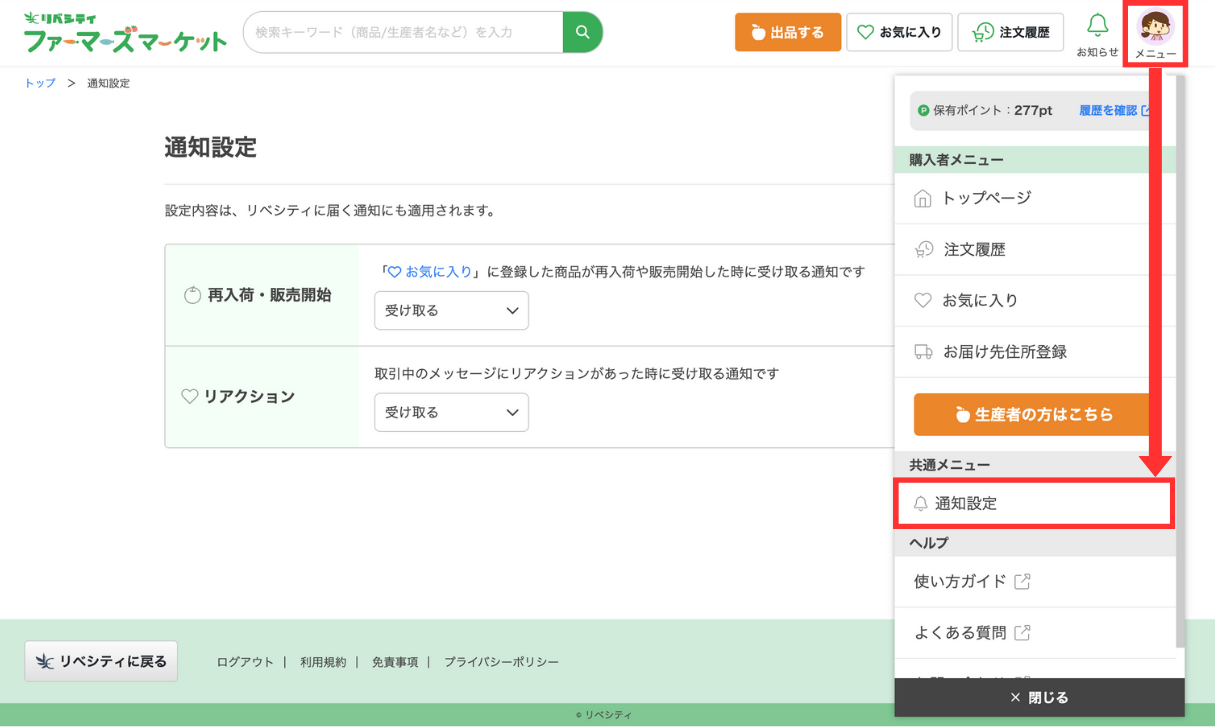Screen dimensions: 1215x727
Task: Click the 出品する orange button
Action: click(x=787, y=32)
